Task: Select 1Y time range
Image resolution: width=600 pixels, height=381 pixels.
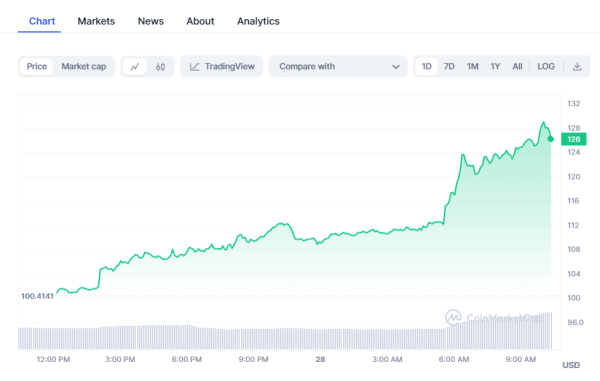Action: tap(495, 67)
